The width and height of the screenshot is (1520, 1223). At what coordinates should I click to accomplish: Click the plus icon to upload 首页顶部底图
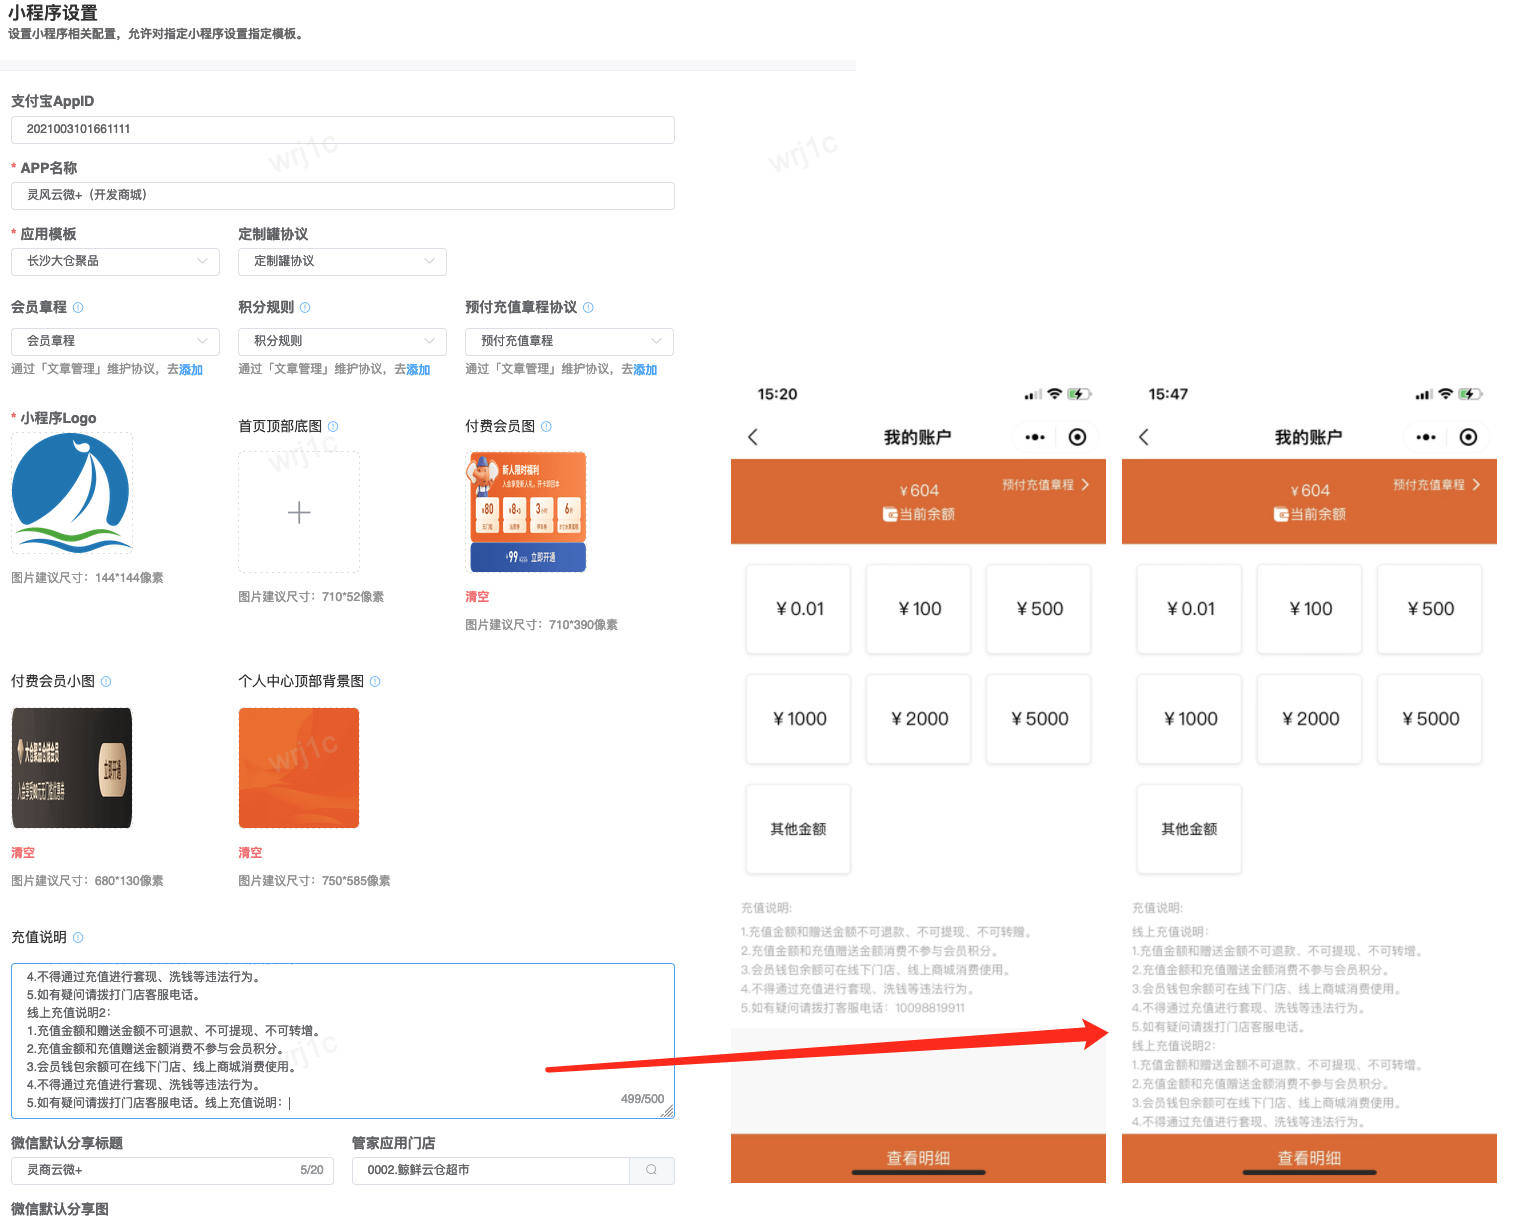(299, 513)
